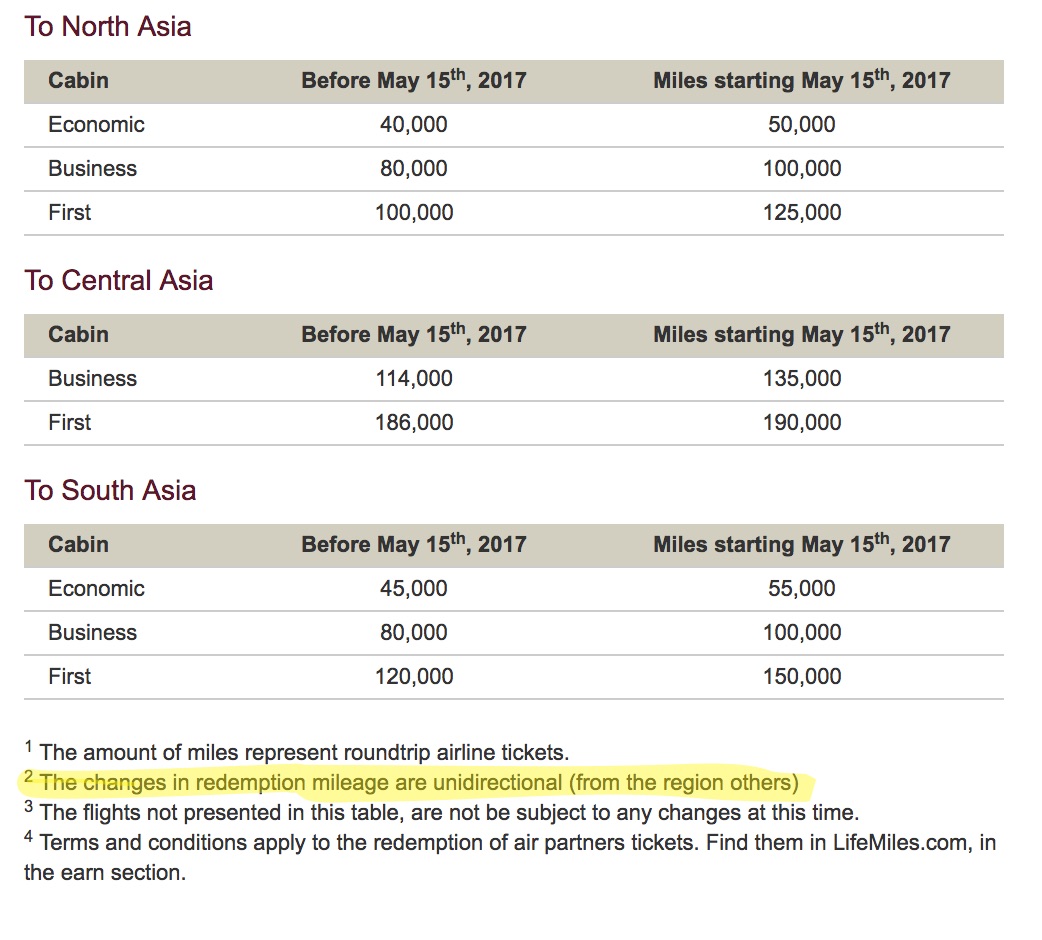Select the Business row label in North Asia table
Image resolution: width=1042 pixels, height=940 pixels.
(92, 169)
